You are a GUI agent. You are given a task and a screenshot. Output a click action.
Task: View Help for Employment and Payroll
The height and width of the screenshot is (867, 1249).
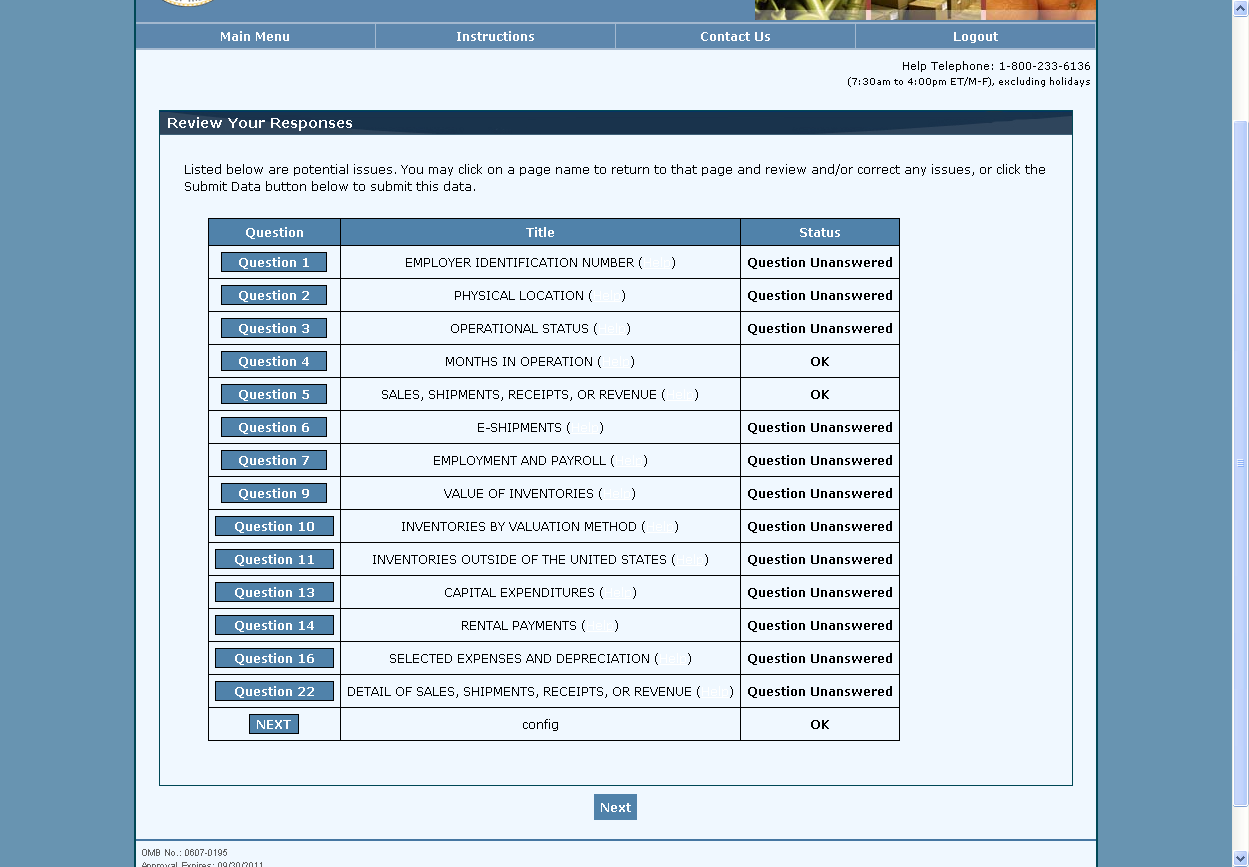coord(629,460)
